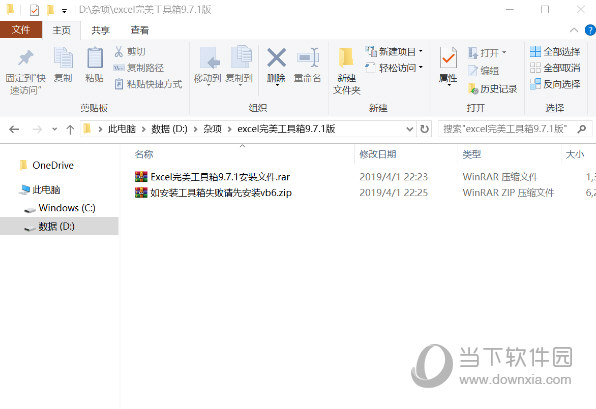The height and width of the screenshot is (409, 596).
Task: Open the recent locations dropdown arrow
Action: pos(54,130)
